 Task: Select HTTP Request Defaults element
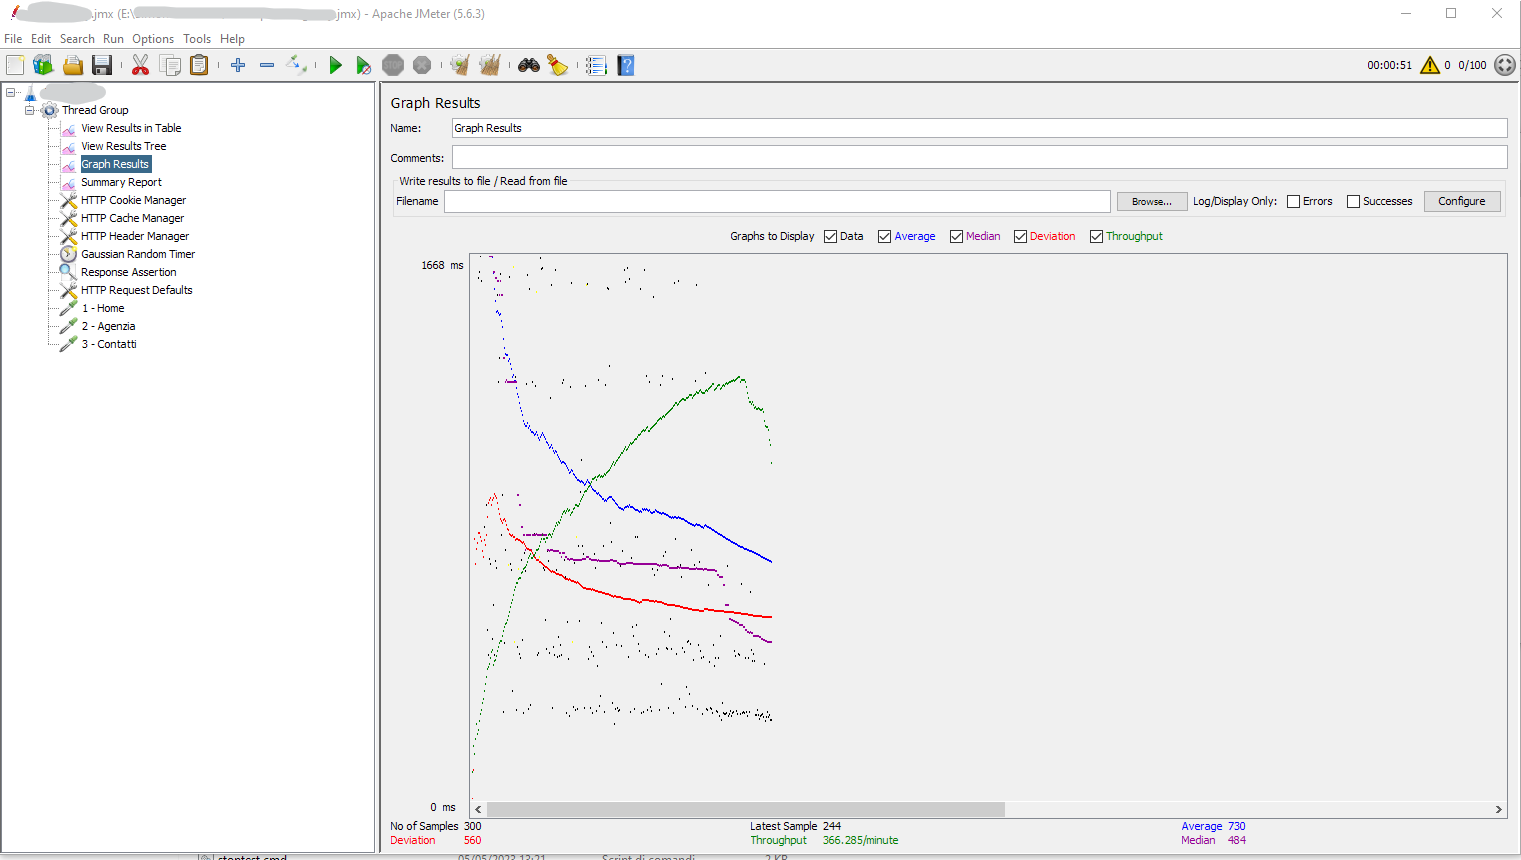pos(136,290)
